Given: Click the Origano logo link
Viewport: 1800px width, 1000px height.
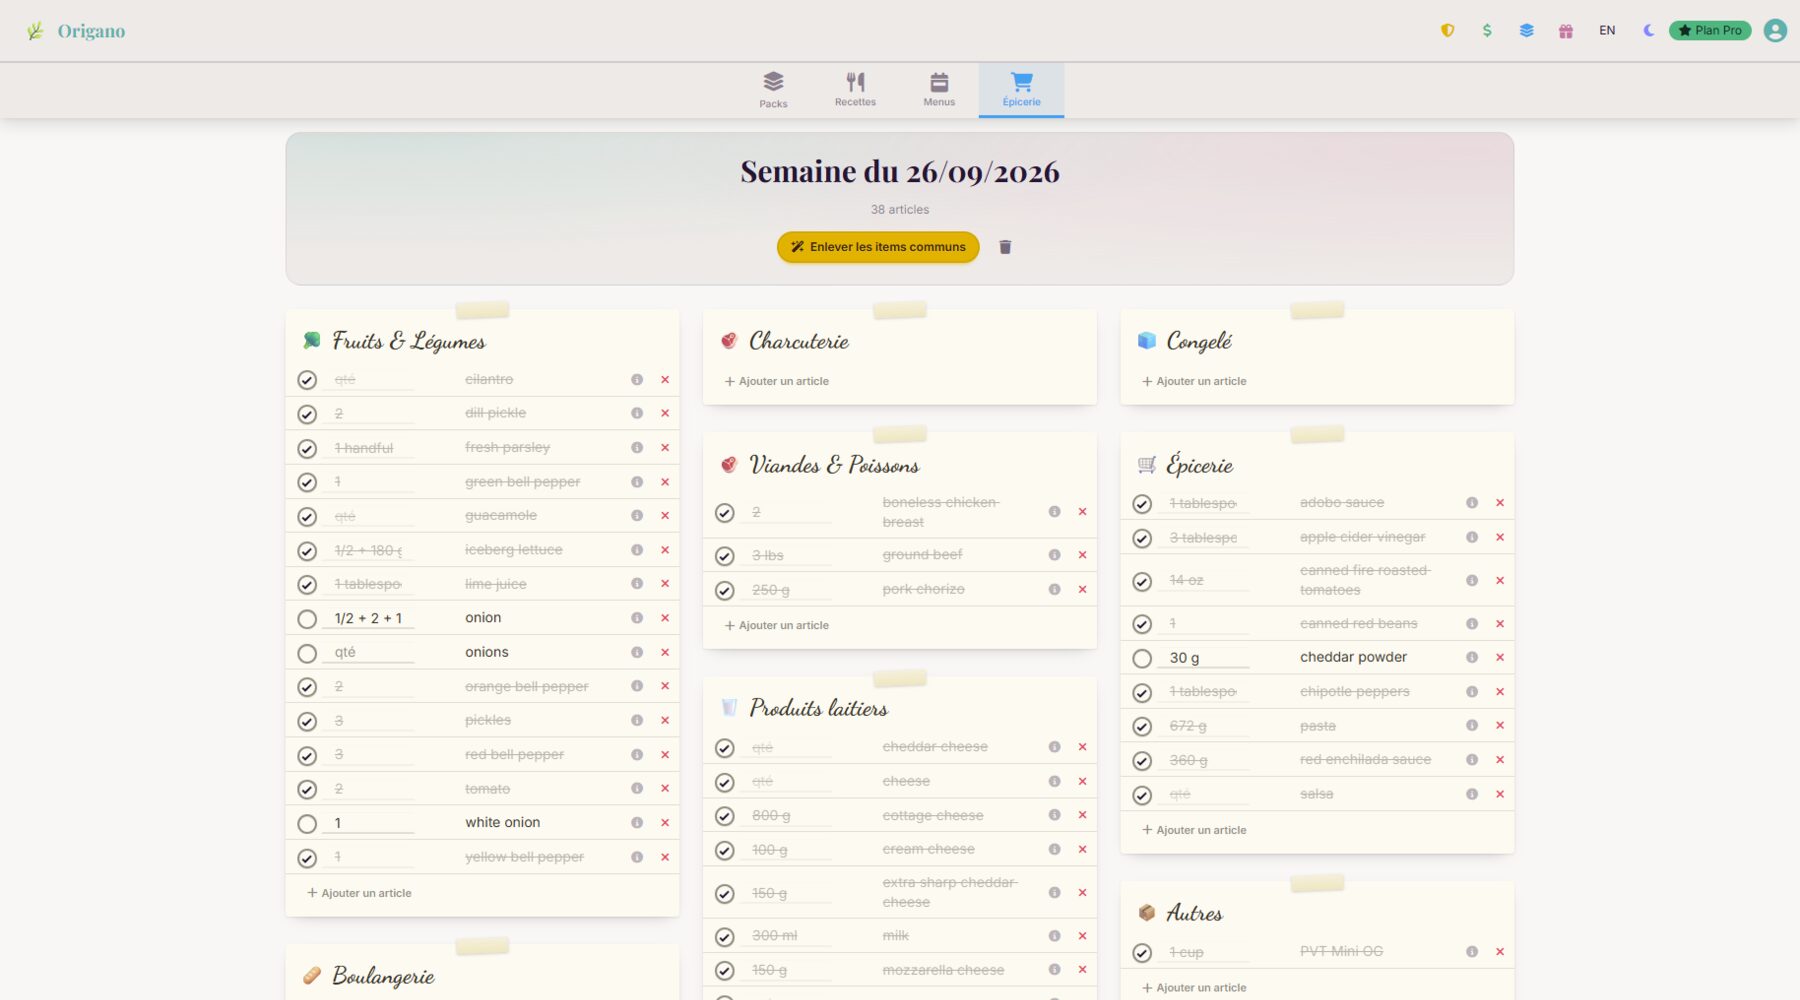Looking at the screenshot, I should (76, 31).
